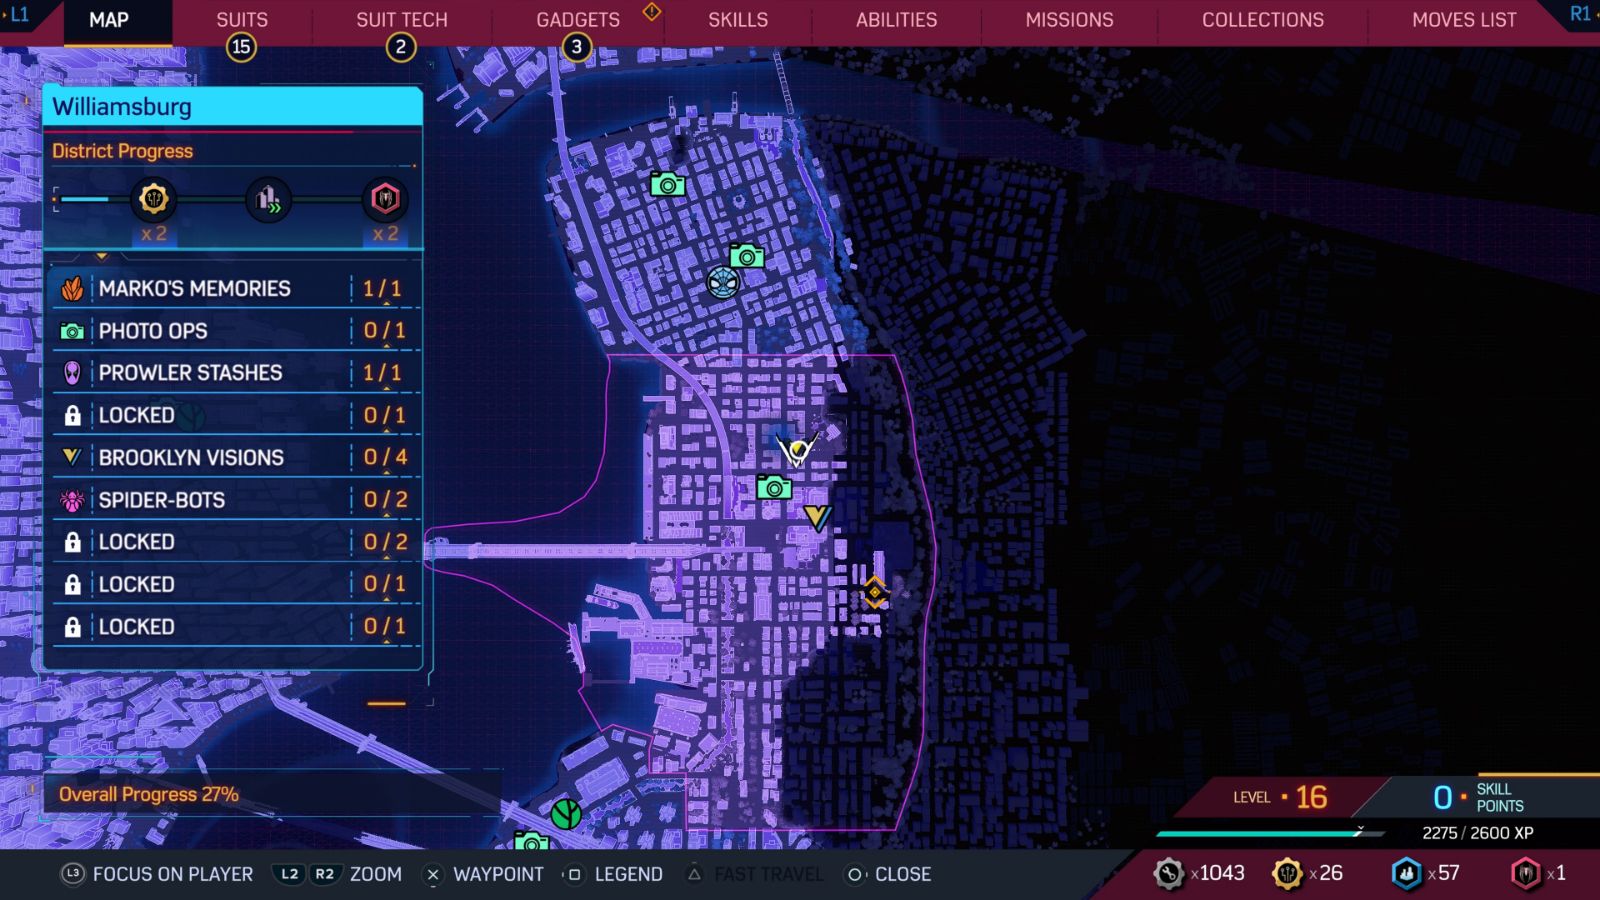Click the Prowler Stashes mask icon
The height and width of the screenshot is (900, 1600).
pyautogui.click(x=70, y=372)
